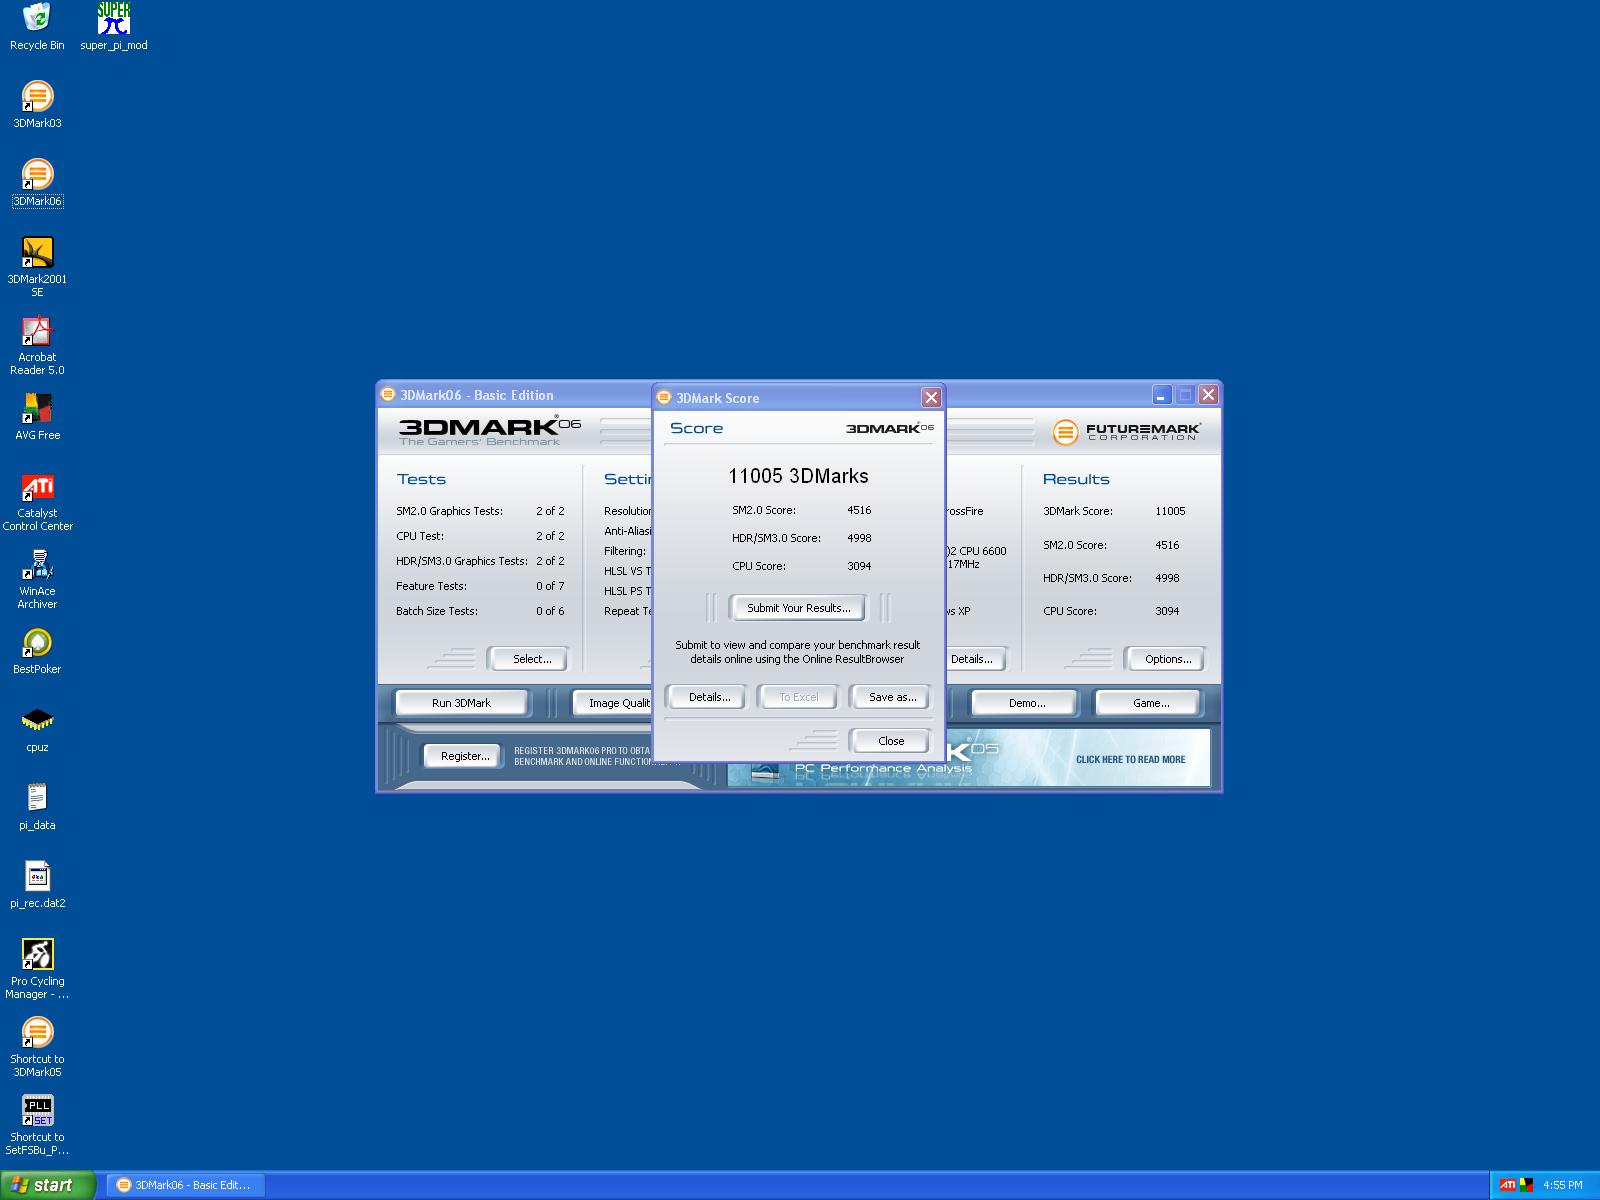Click the 3DMark06 taskbar button
The width and height of the screenshot is (1600, 1200).
click(x=185, y=1185)
